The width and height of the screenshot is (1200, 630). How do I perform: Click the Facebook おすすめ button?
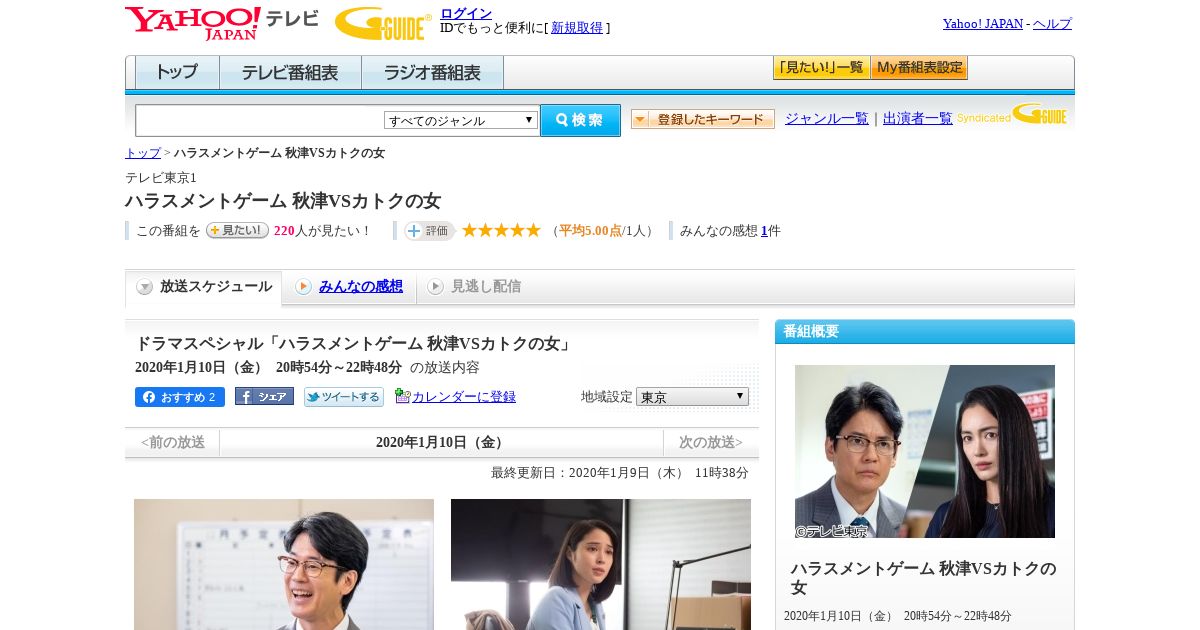click(x=180, y=397)
